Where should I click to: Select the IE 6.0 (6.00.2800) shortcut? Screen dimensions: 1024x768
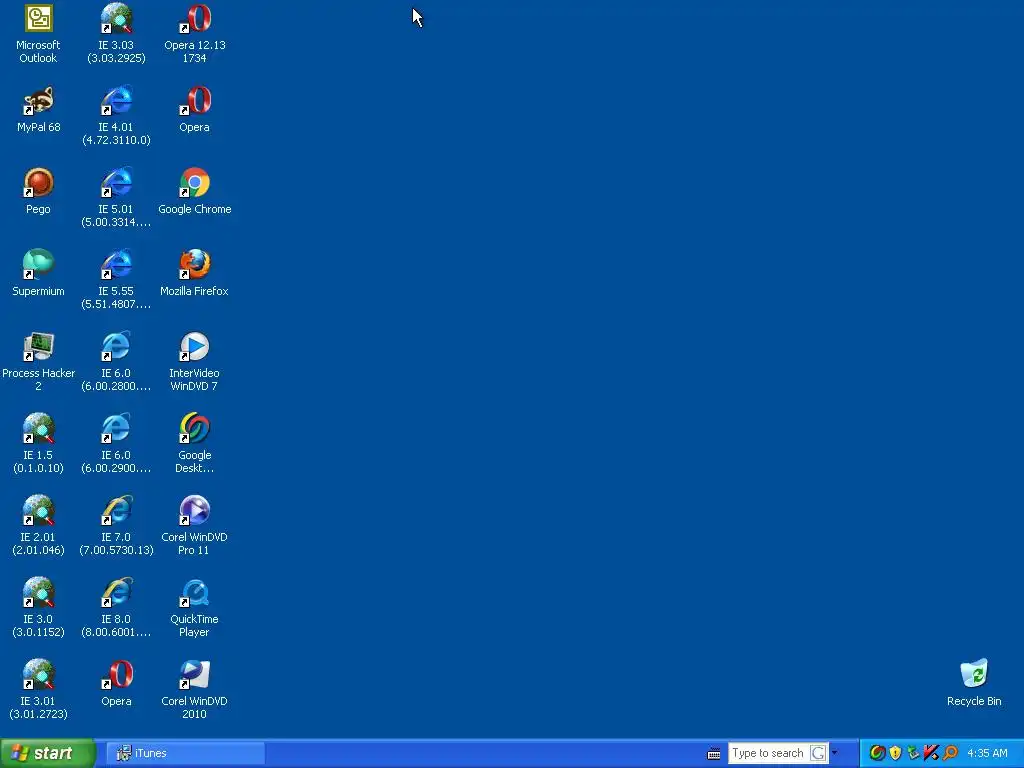point(116,346)
